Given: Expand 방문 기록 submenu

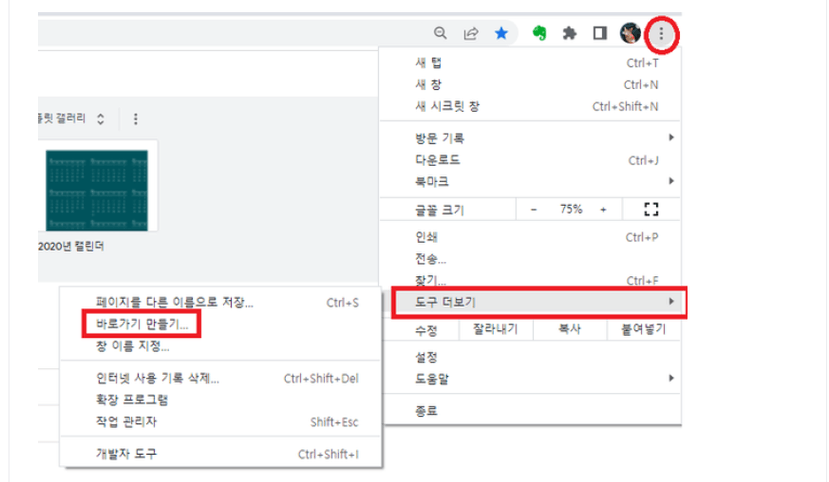Looking at the screenshot, I should tap(530, 138).
